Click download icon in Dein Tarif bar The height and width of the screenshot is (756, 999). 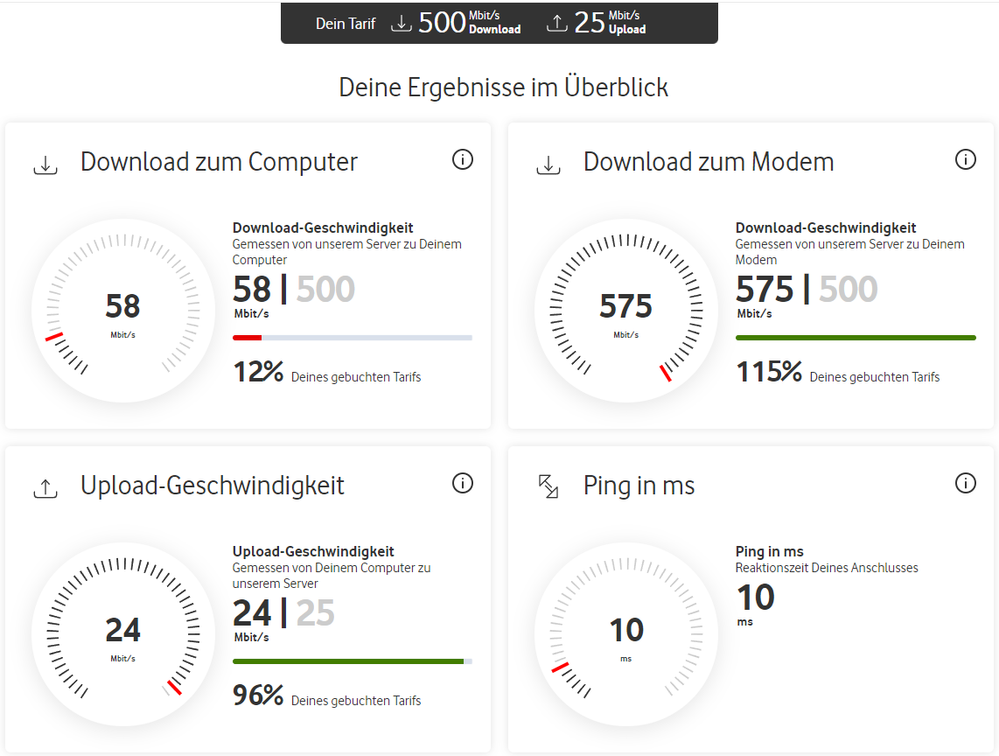401,23
